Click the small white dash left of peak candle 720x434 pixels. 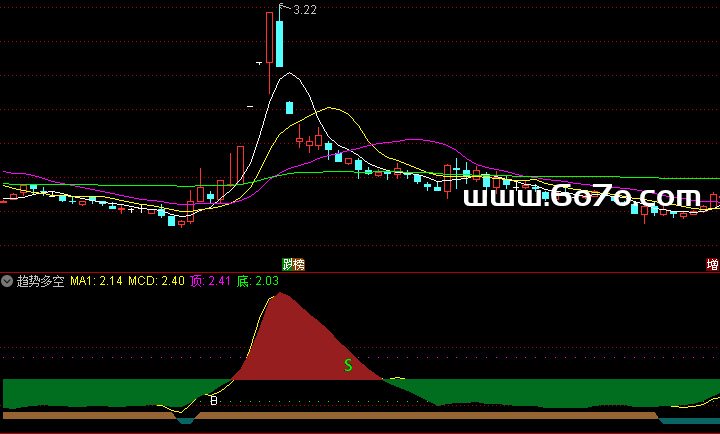tap(250, 105)
